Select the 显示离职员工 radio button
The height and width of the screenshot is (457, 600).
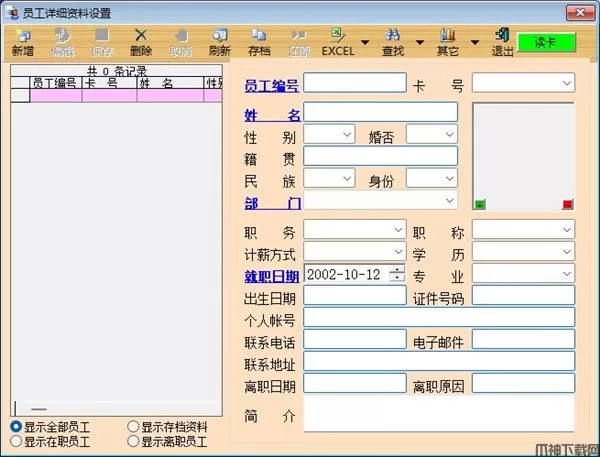click(x=133, y=441)
